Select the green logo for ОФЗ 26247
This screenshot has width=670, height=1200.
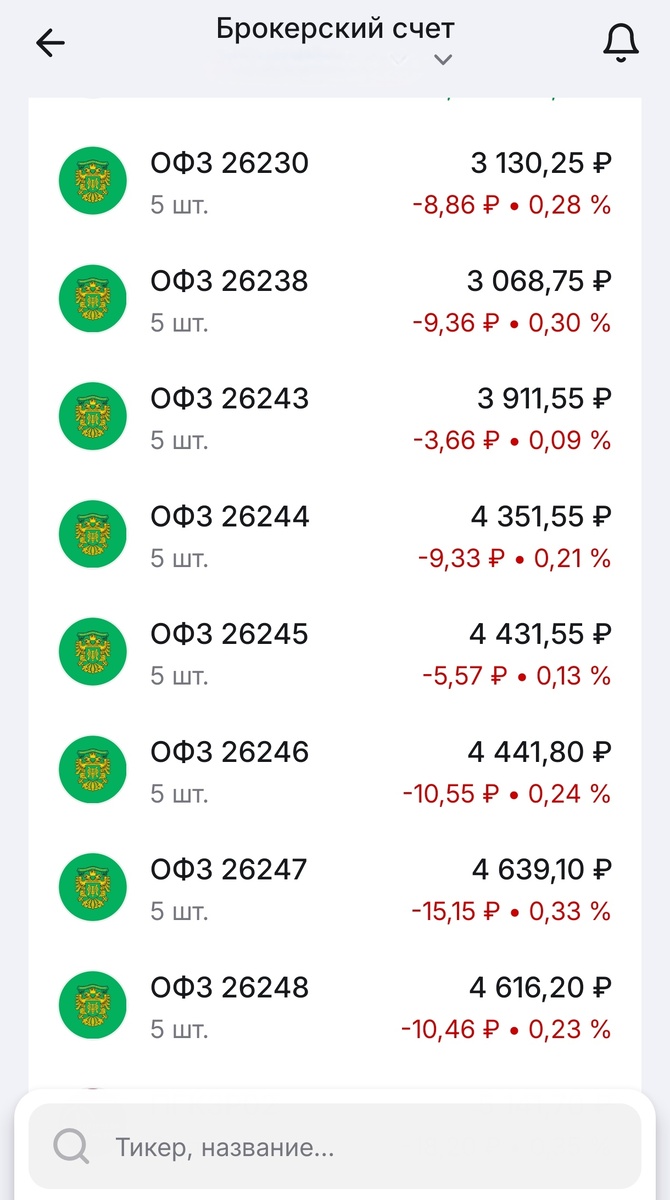(92, 887)
